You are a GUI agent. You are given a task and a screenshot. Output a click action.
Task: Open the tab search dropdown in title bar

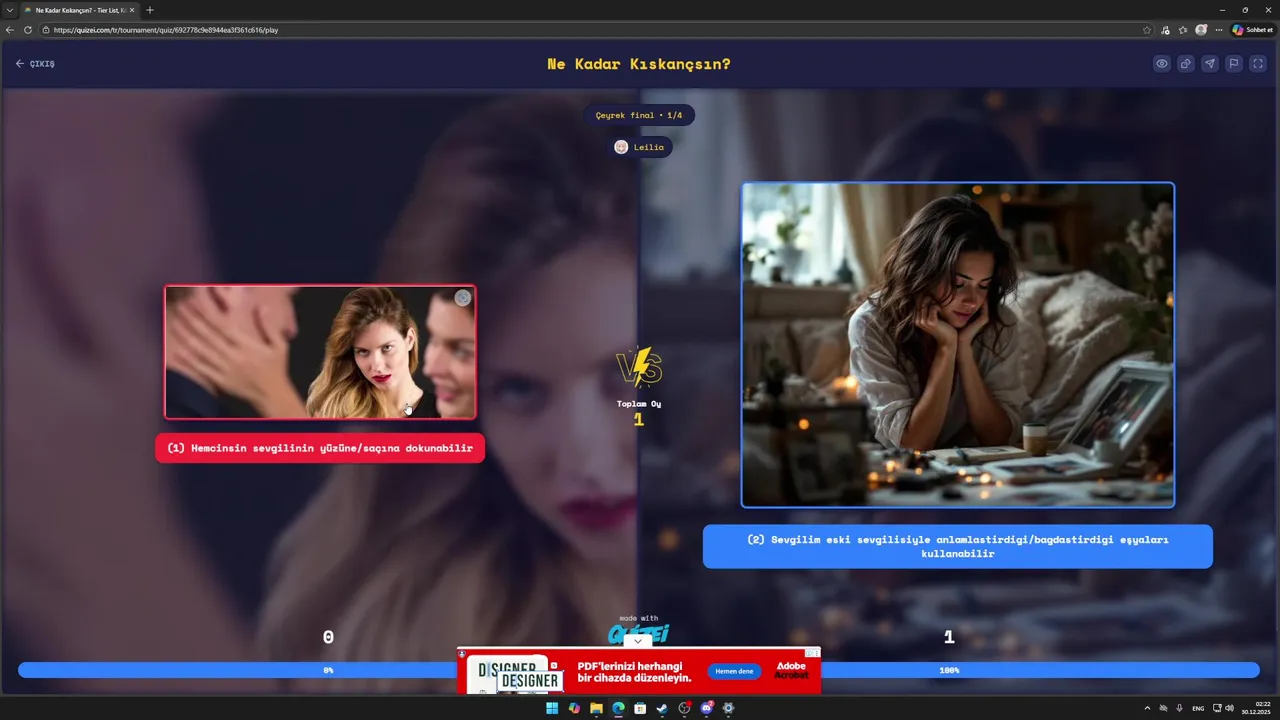pyautogui.click(x=9, y=10)
